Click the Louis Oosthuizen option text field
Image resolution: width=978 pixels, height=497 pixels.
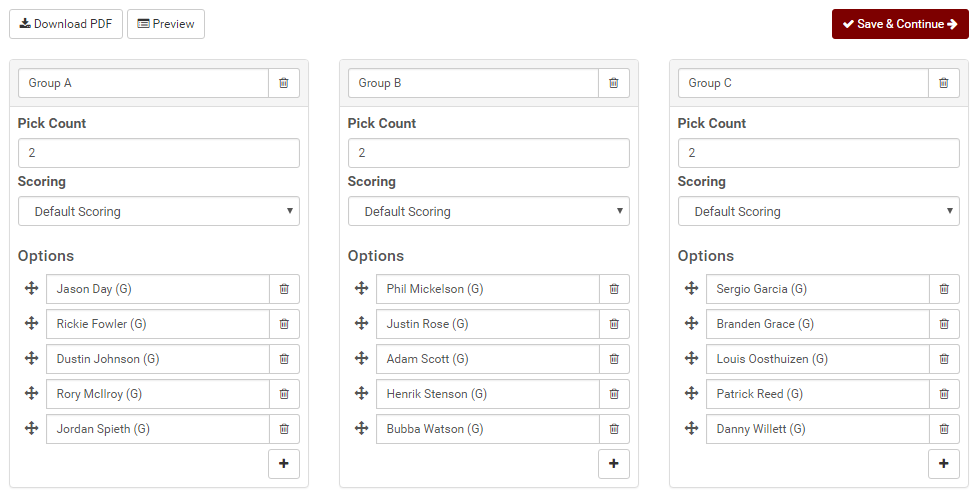click(818, 359)
